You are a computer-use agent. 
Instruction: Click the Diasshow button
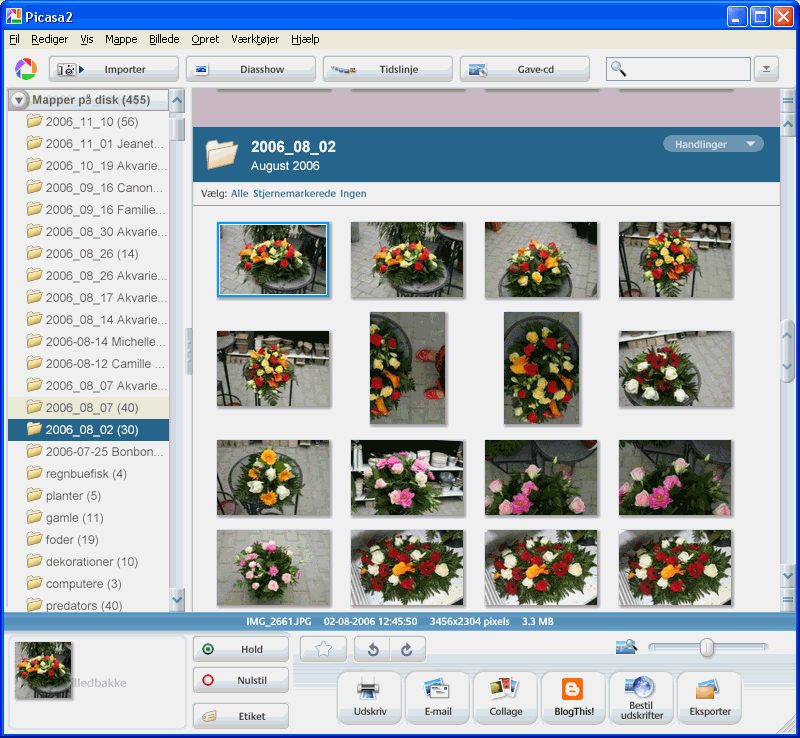coord(250,69)
